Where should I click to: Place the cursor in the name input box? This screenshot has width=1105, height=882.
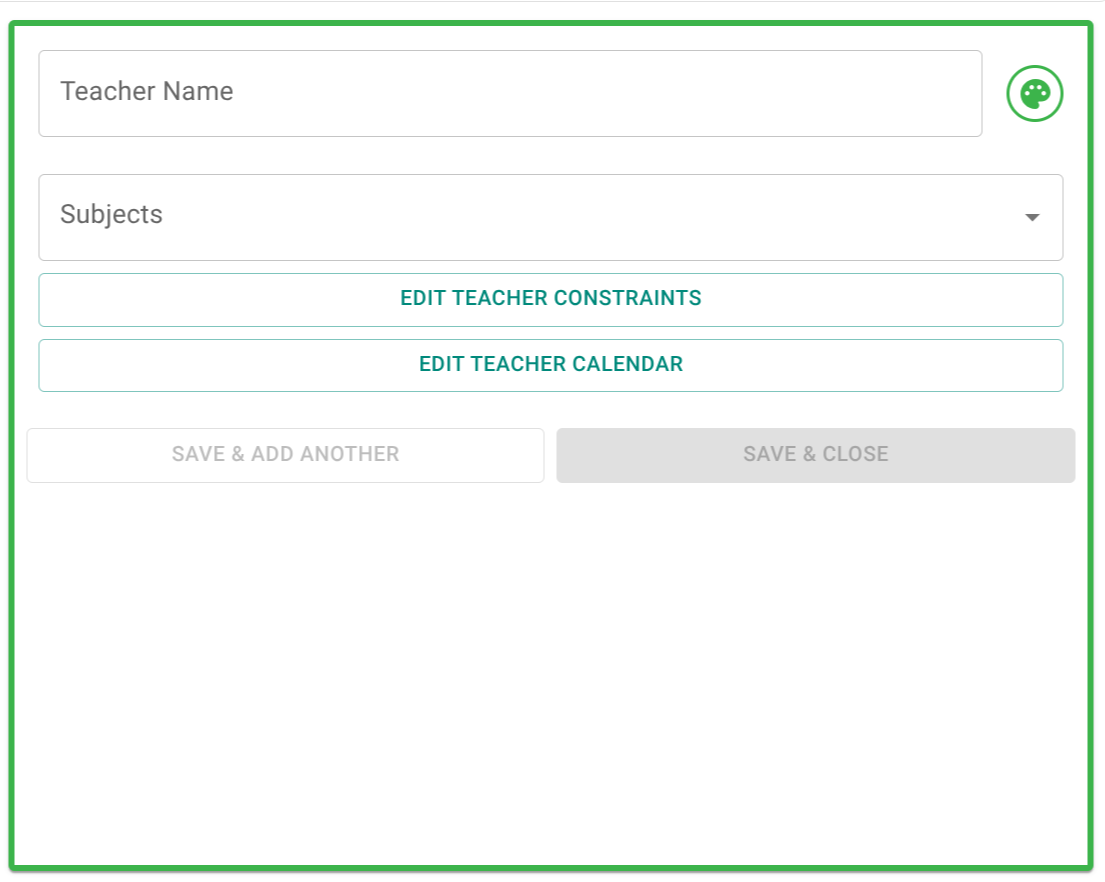click(510, 93)
